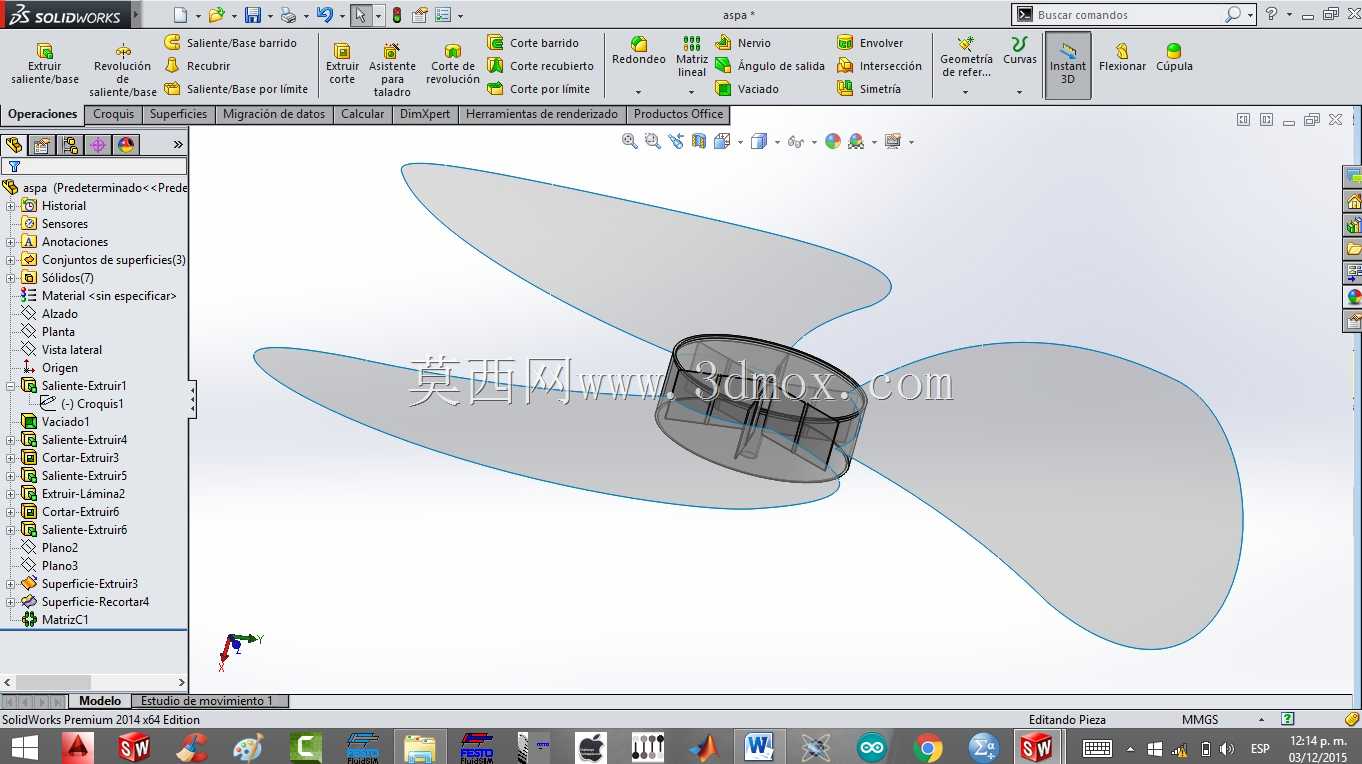Open the Superficies tab
1362x764 pixels.
[x=178, y=114]
